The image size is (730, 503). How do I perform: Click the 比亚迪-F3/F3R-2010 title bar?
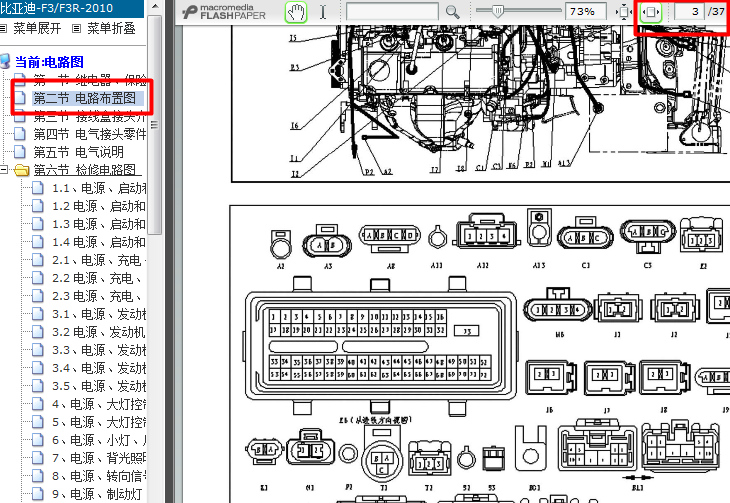[x=72, y=8]
